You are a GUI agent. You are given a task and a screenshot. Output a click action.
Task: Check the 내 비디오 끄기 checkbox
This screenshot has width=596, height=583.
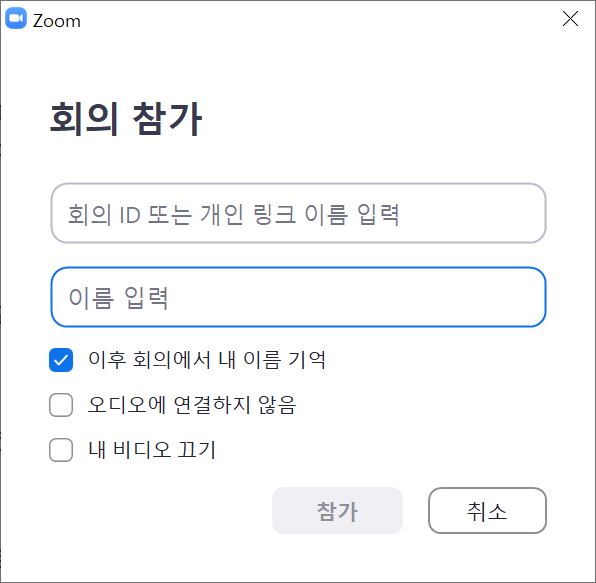click(61, 450)
